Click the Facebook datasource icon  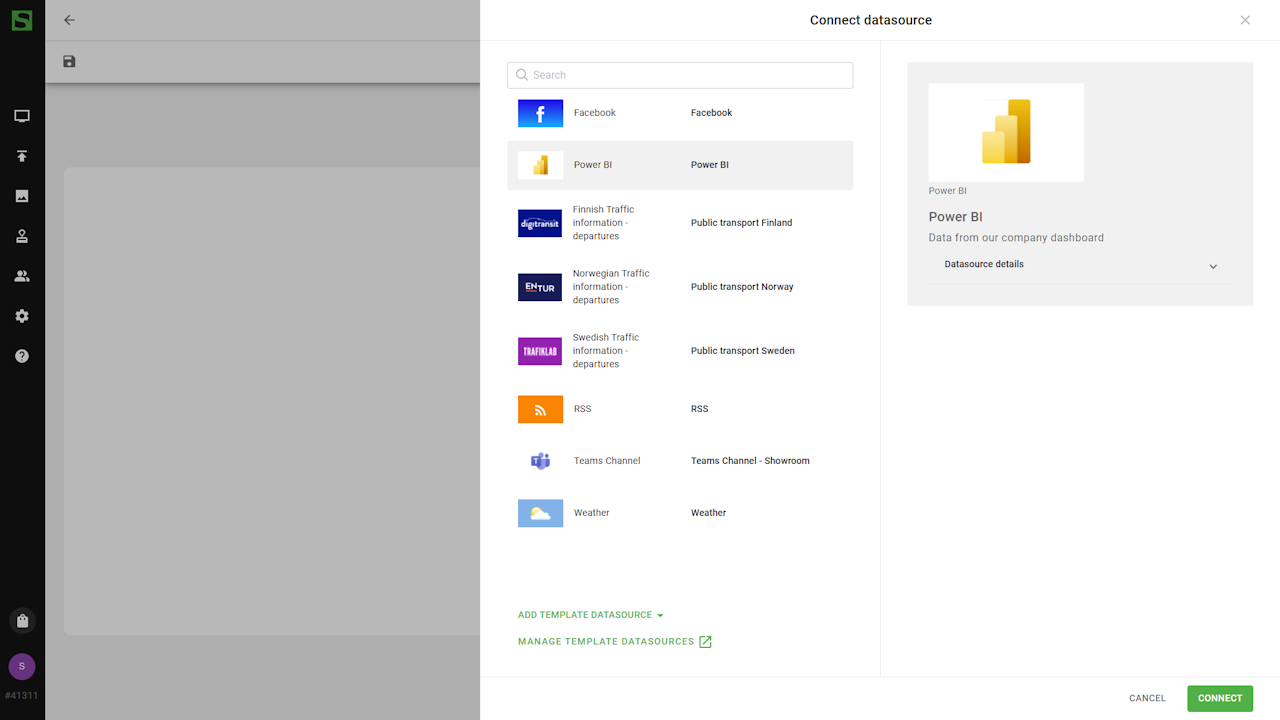pyautogui.click(x=540, y=113)
